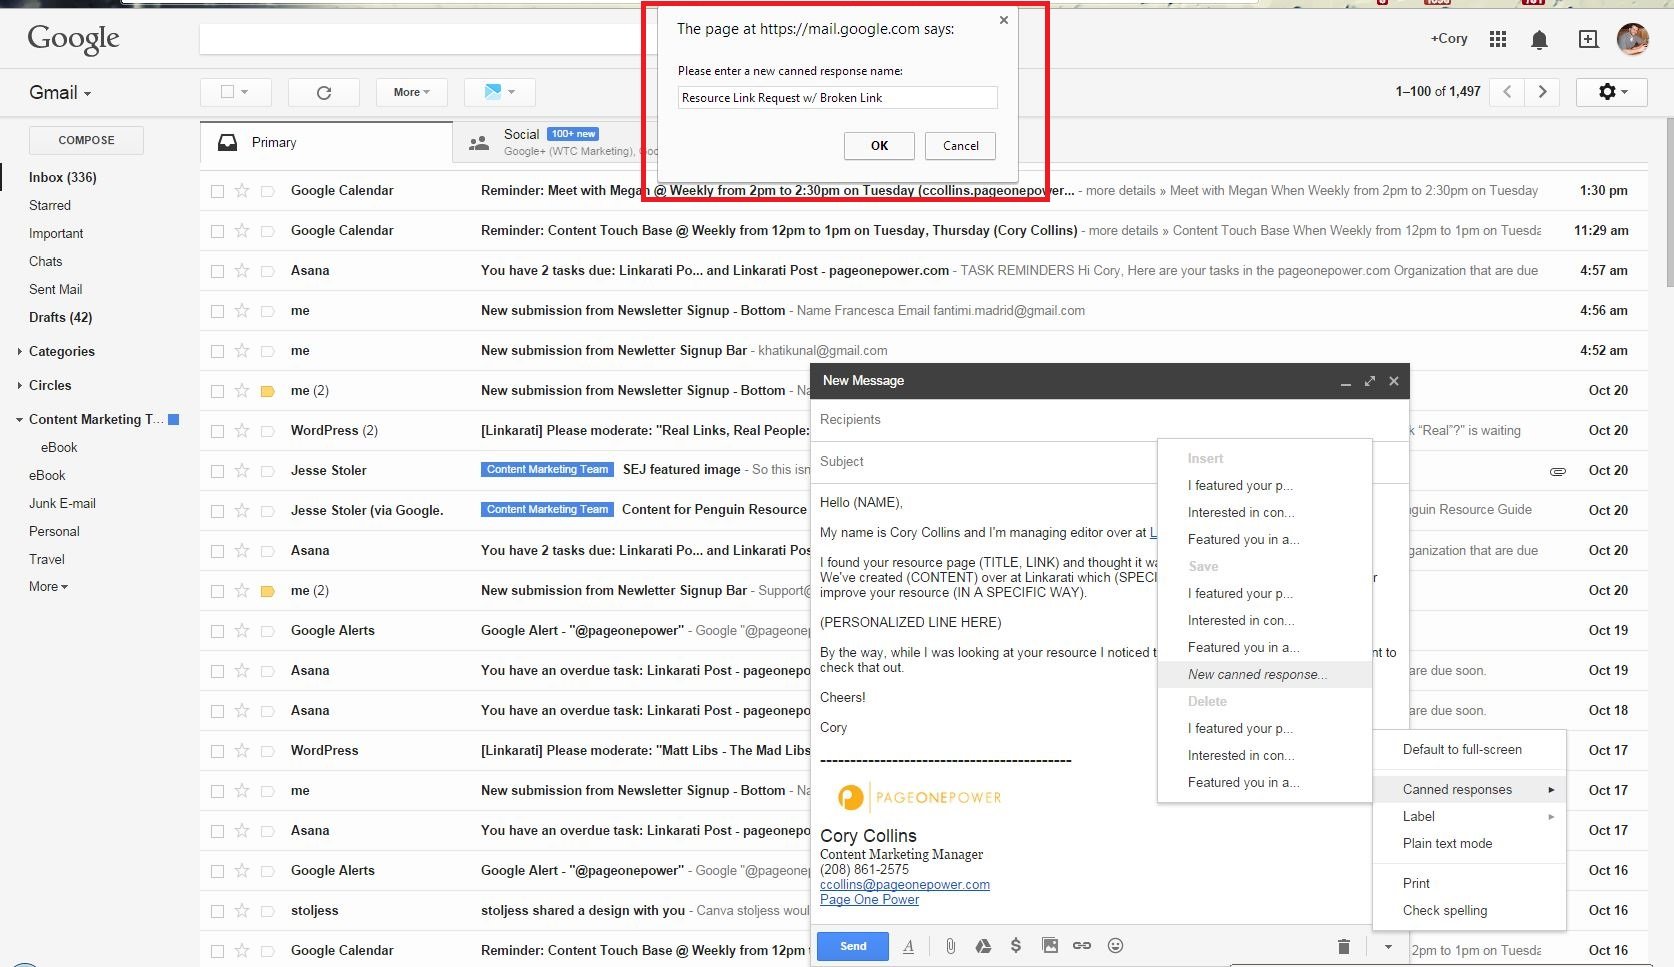Insert files using Google Drive icon
The height and width of the screenshot is (967, 1674).
point(983,946)
